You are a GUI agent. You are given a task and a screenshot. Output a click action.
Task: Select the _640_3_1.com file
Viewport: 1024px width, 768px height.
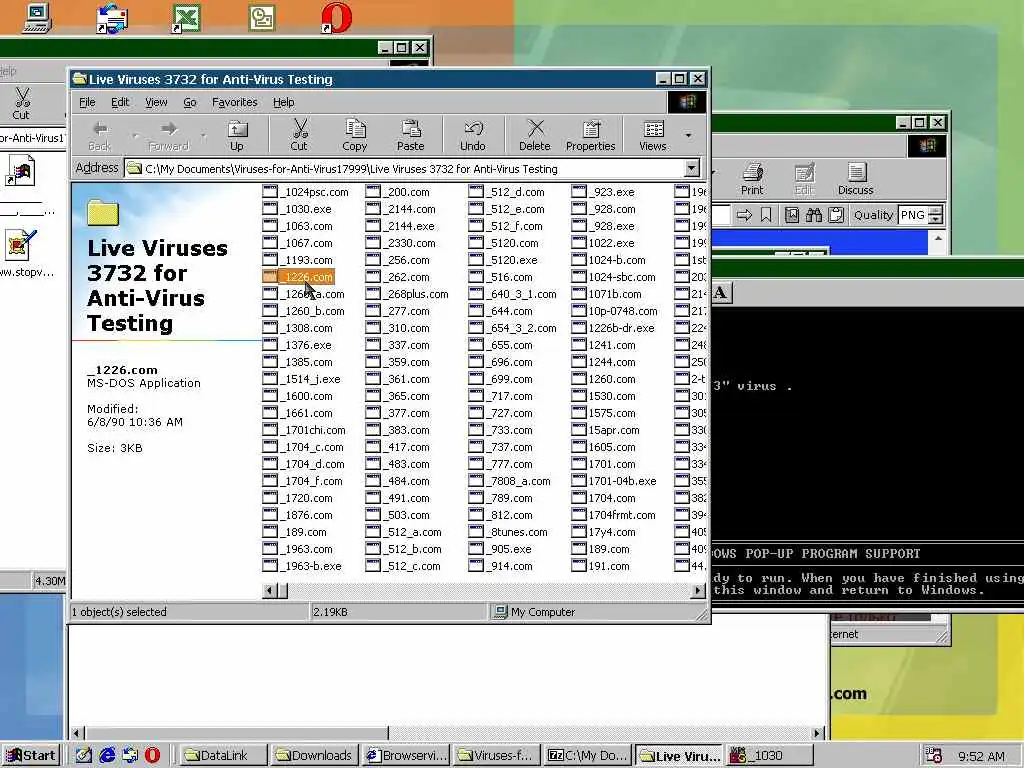coord(513,294)
